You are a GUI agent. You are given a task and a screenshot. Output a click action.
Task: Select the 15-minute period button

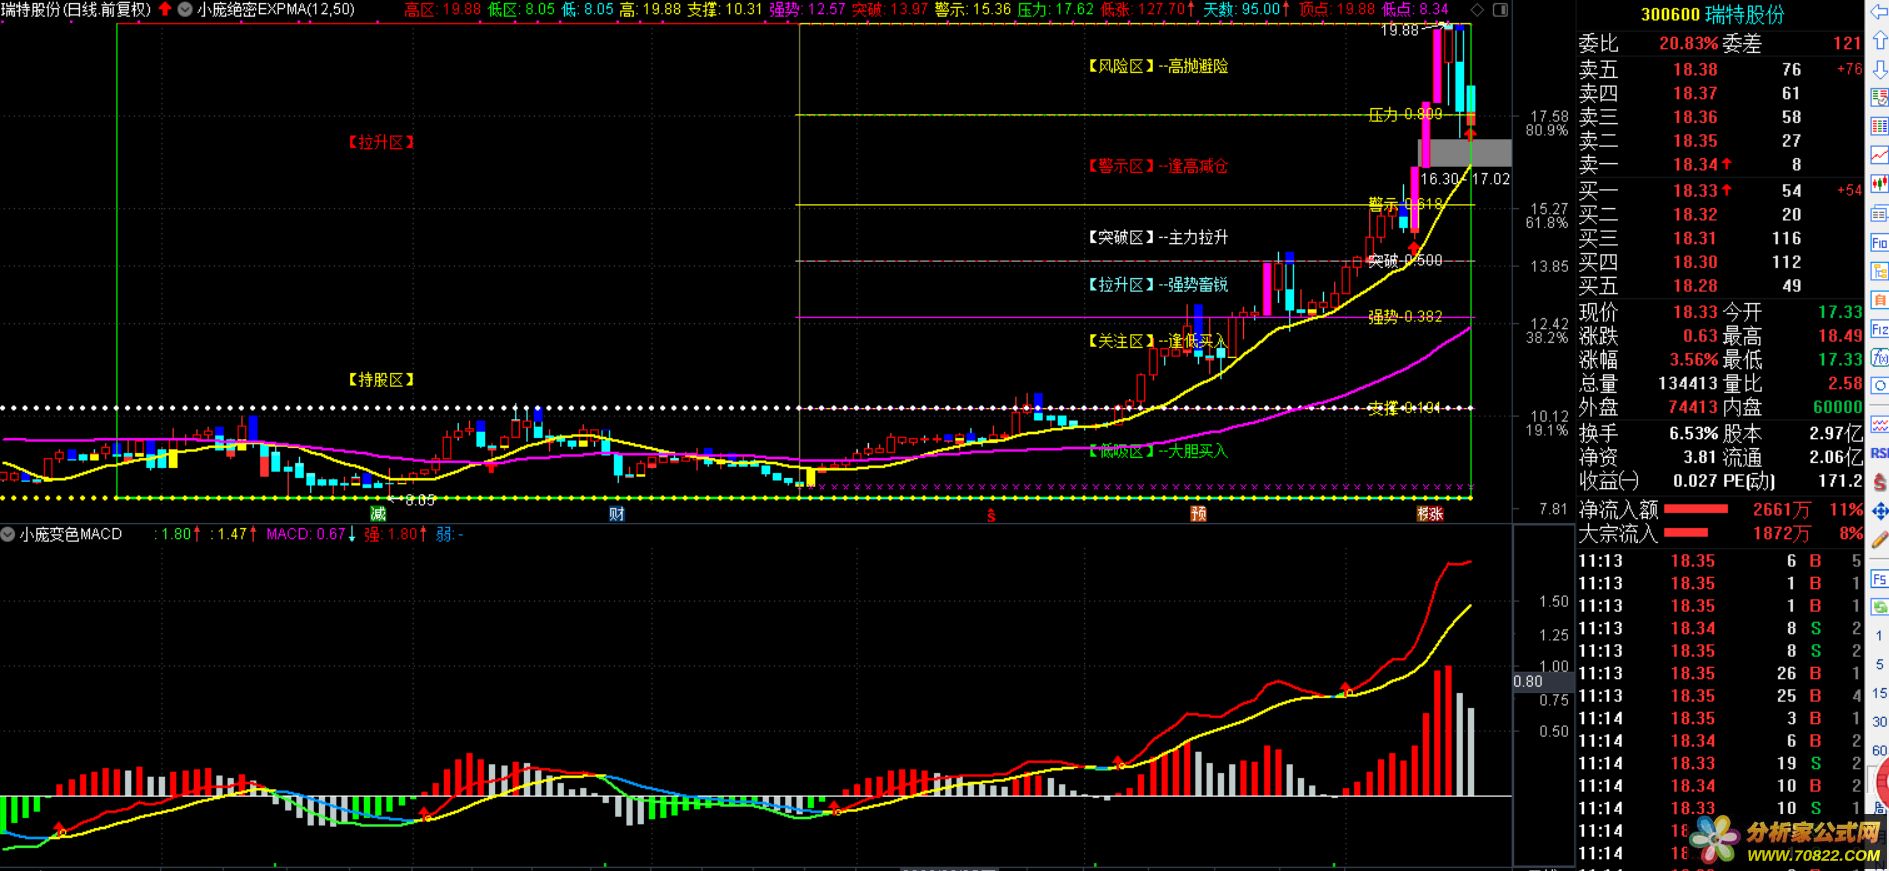pyautogui.click(x=1879, y=692)
